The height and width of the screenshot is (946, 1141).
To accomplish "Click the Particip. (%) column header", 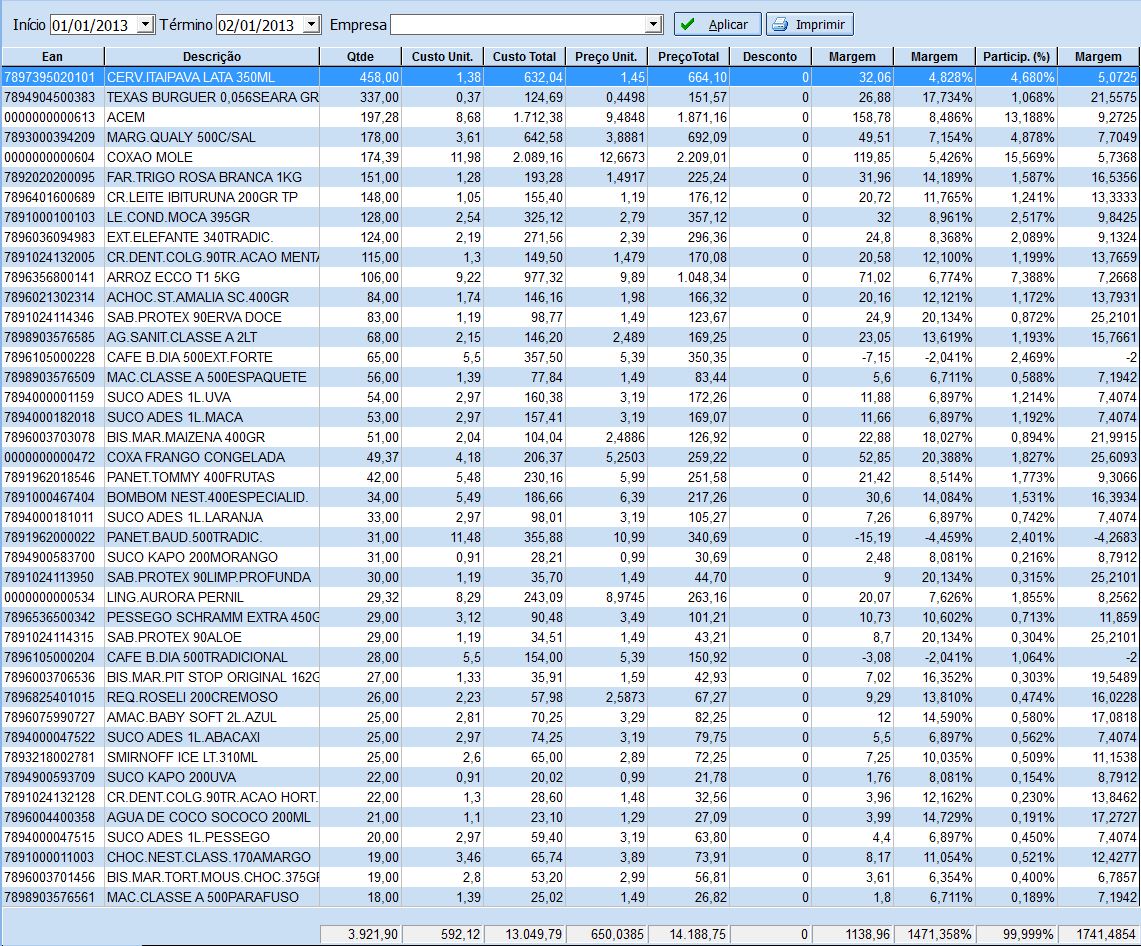I will 1016,56.
